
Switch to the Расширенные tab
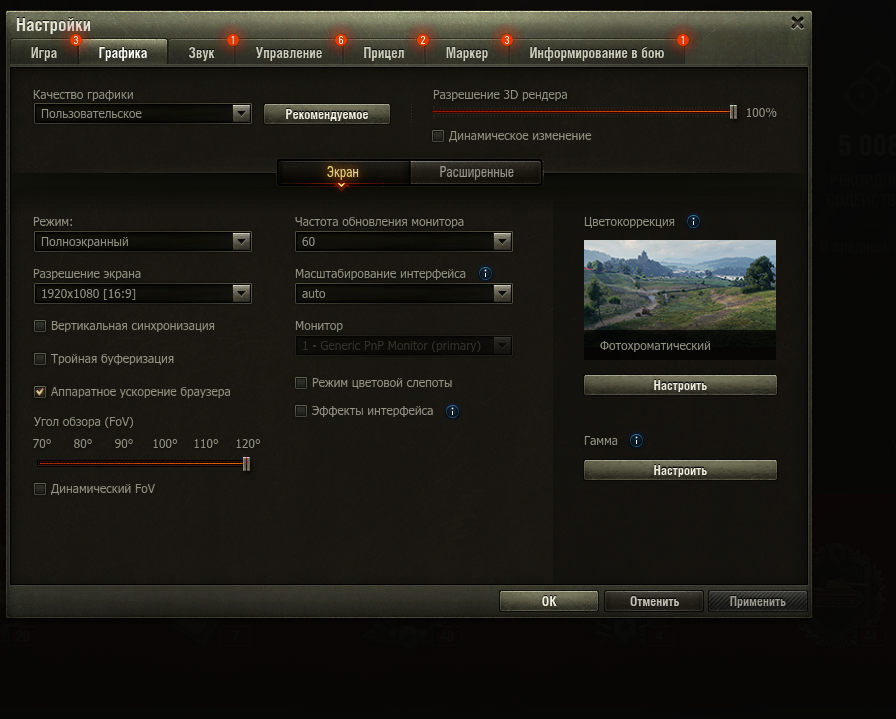tap(475, 171)
